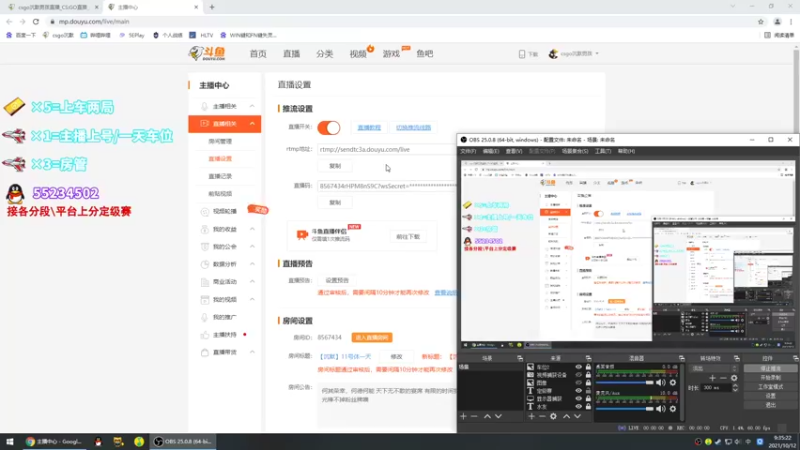
Task: Move scene down with the down arrow
Action: (x=498, y=416)
